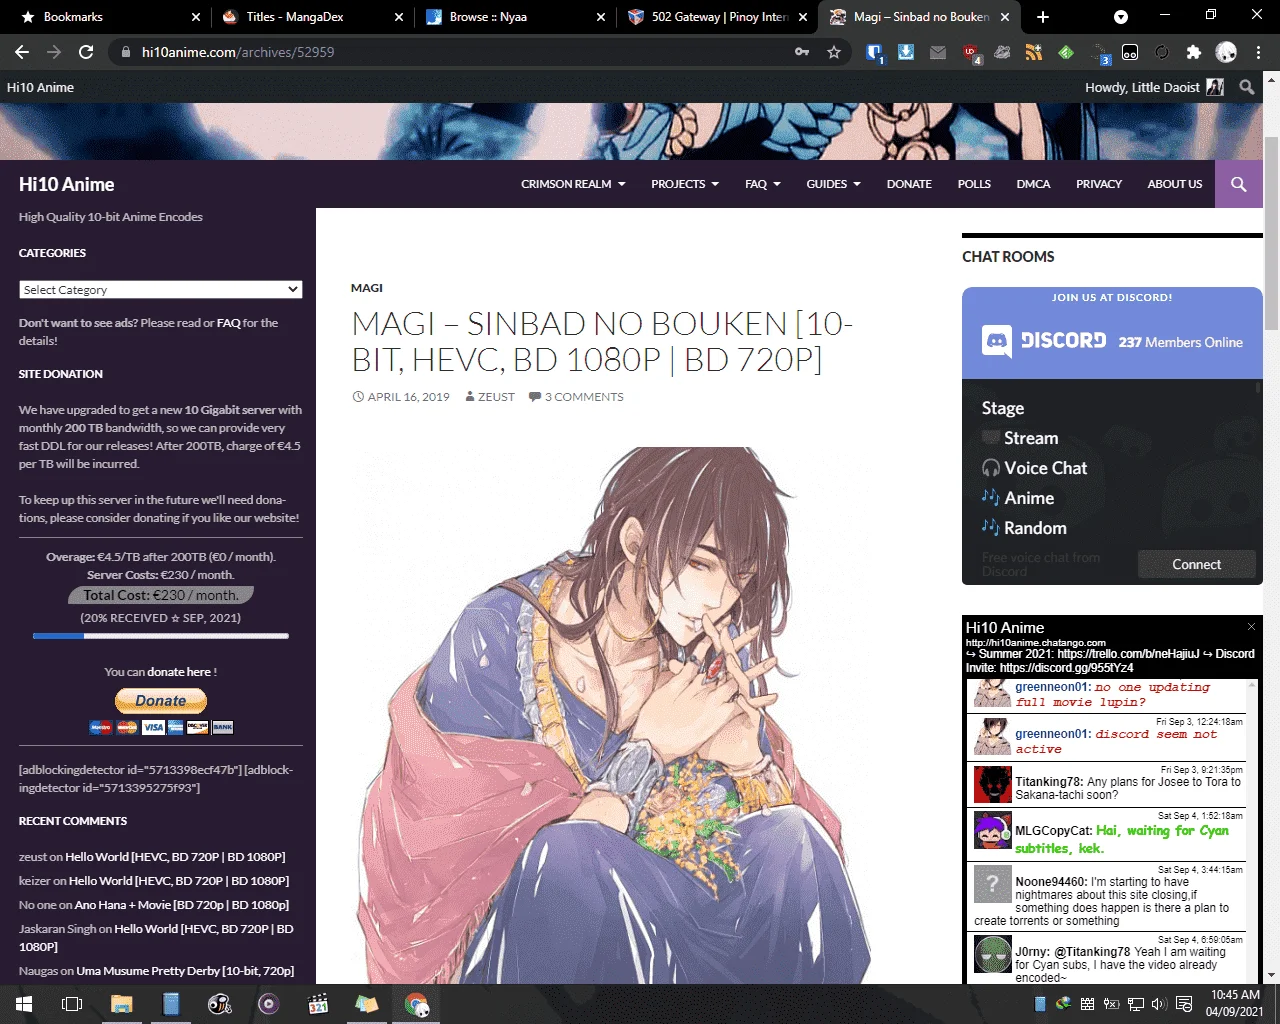1280x1024 pixels.
Task: Open Media Player Classic on the taskbar
Action: click(x=318, y=1004)
